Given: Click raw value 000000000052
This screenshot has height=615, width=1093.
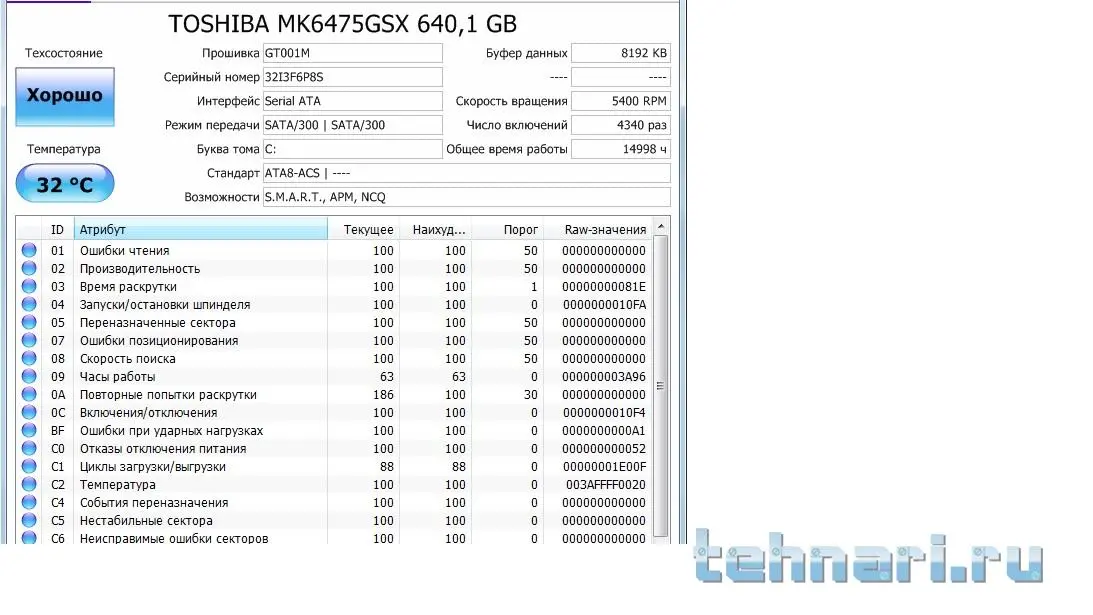Looking at the screenshot, I should [604, 448].
